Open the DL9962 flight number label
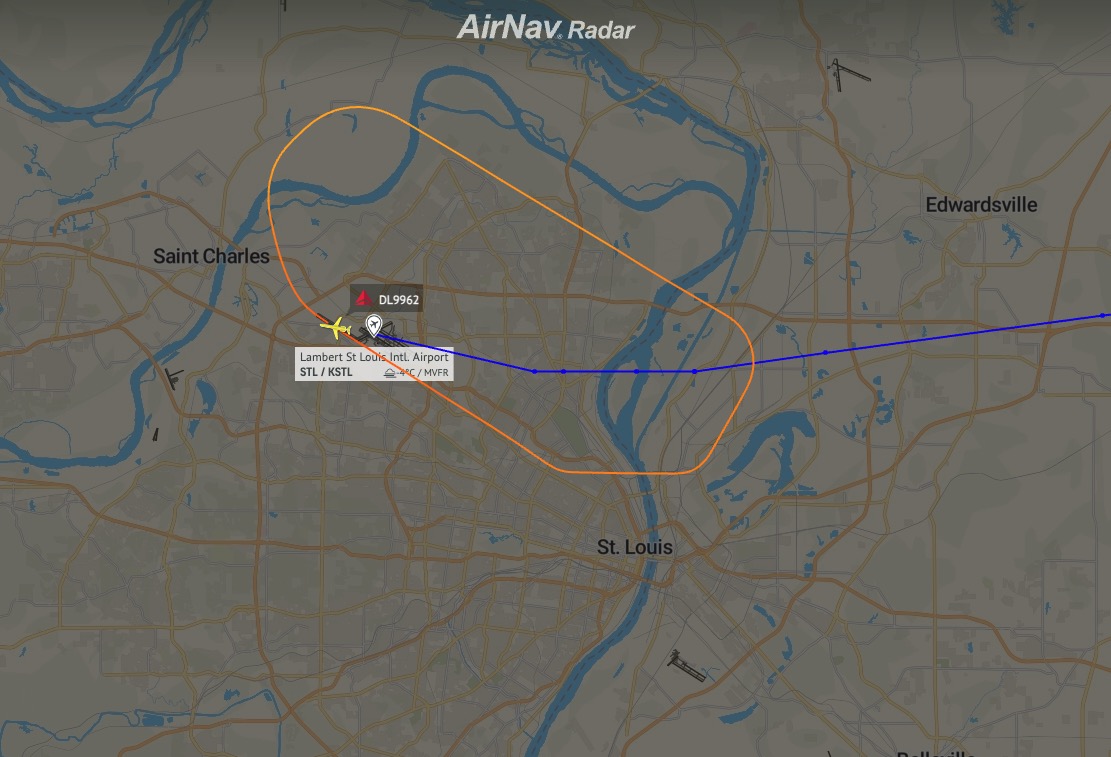Screen dimensions: 1111x757 (399, 300)
